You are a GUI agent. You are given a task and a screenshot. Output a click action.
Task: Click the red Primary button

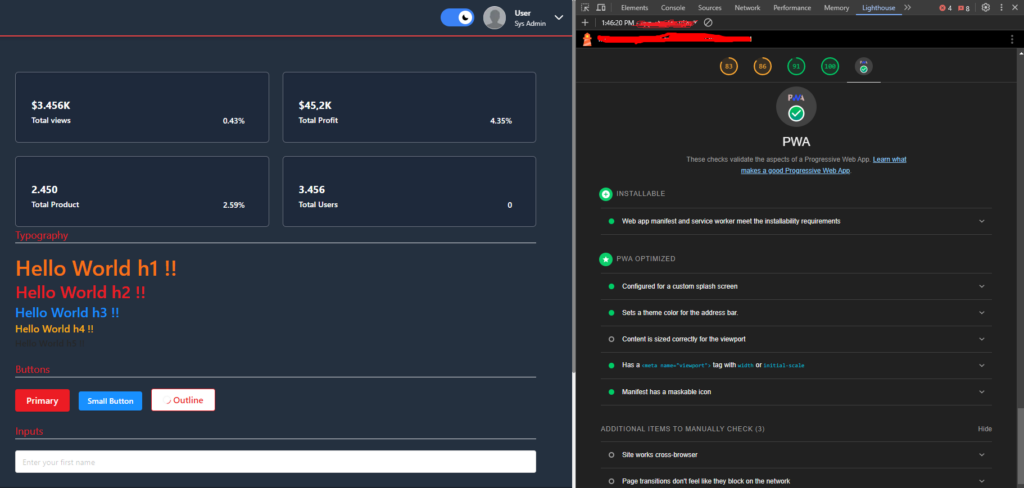42,401
